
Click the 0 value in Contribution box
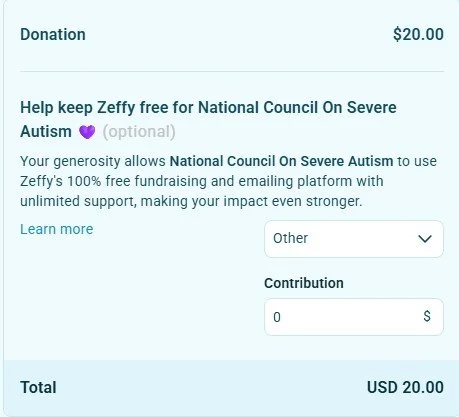pyautogui.click(x=277, y=317)
